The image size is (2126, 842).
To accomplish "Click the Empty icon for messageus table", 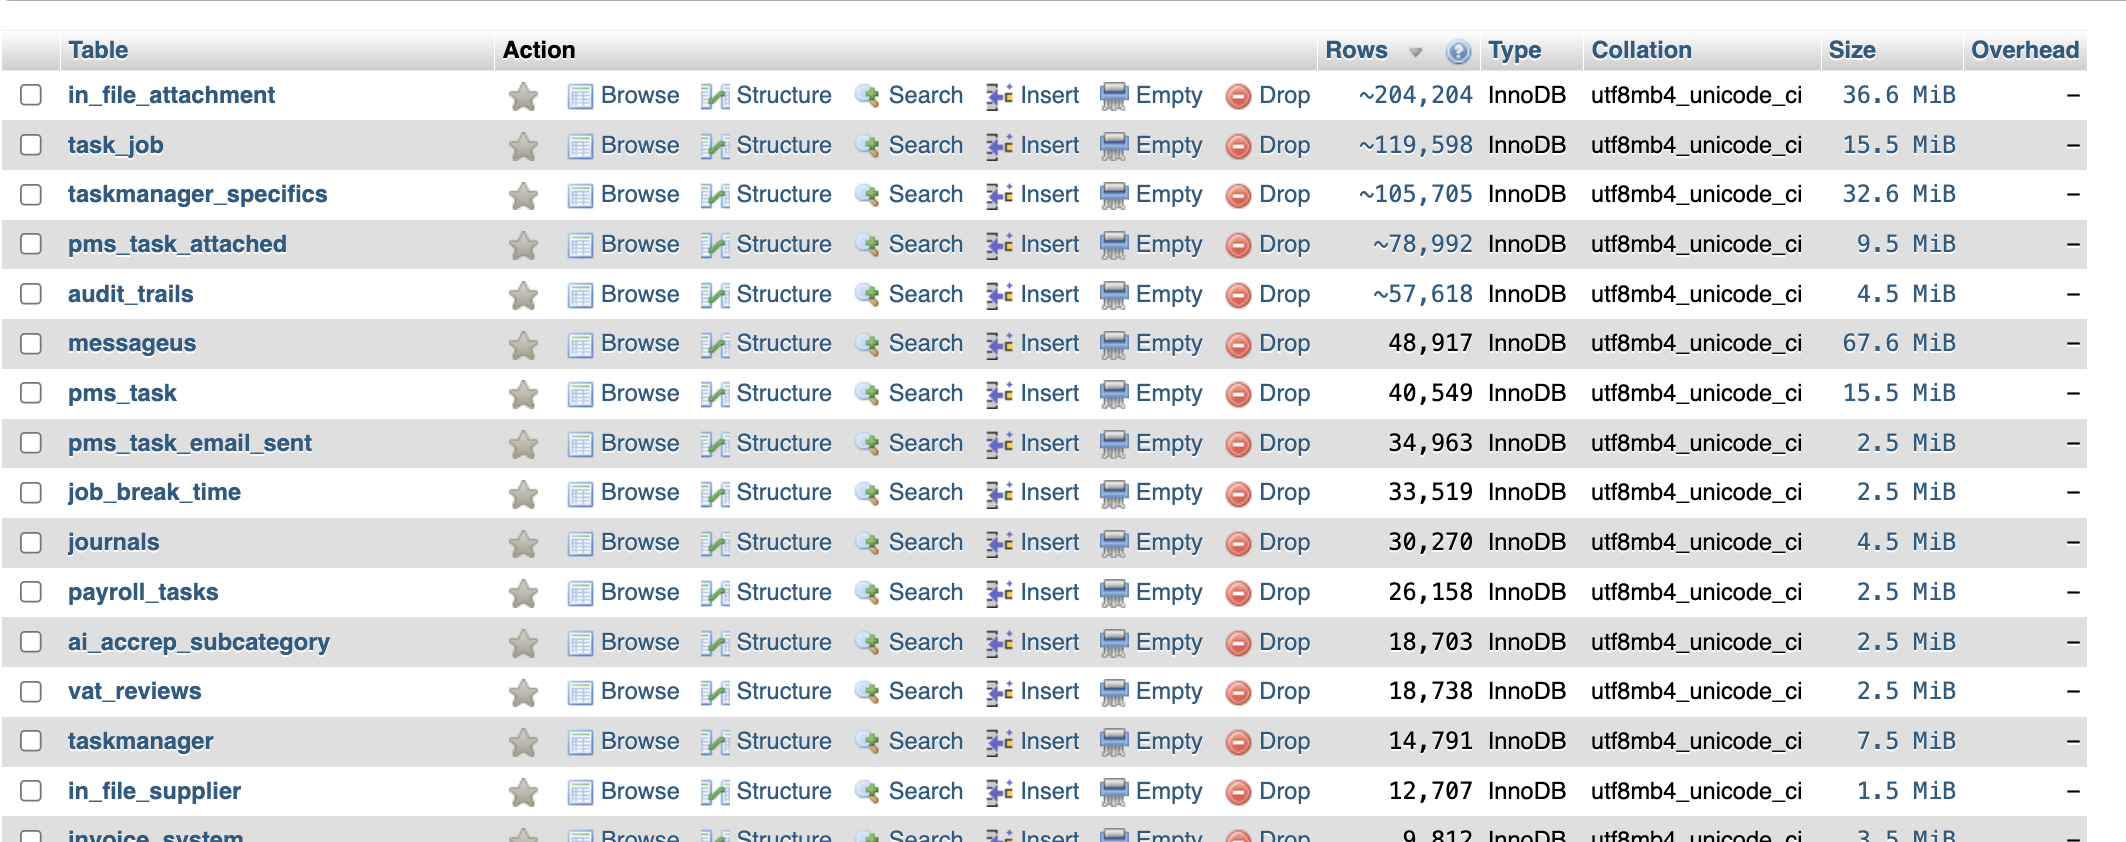I will 1114,345.
